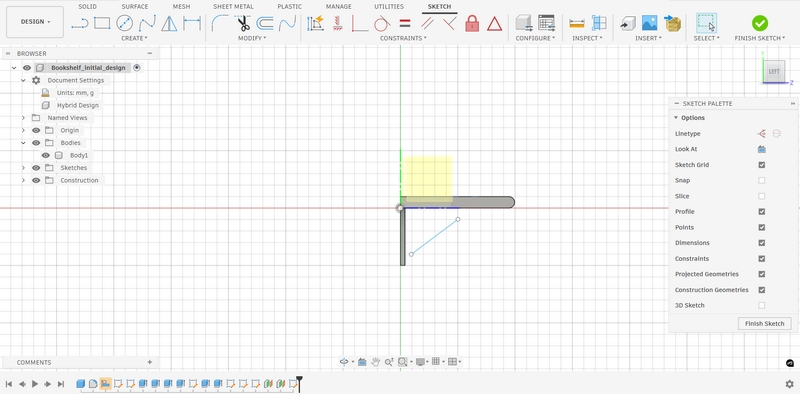Image resolution: width=800 pixels, height=394 pixels.
Task: Select the Trim scissors tool
Action: (x=242, y=23)
